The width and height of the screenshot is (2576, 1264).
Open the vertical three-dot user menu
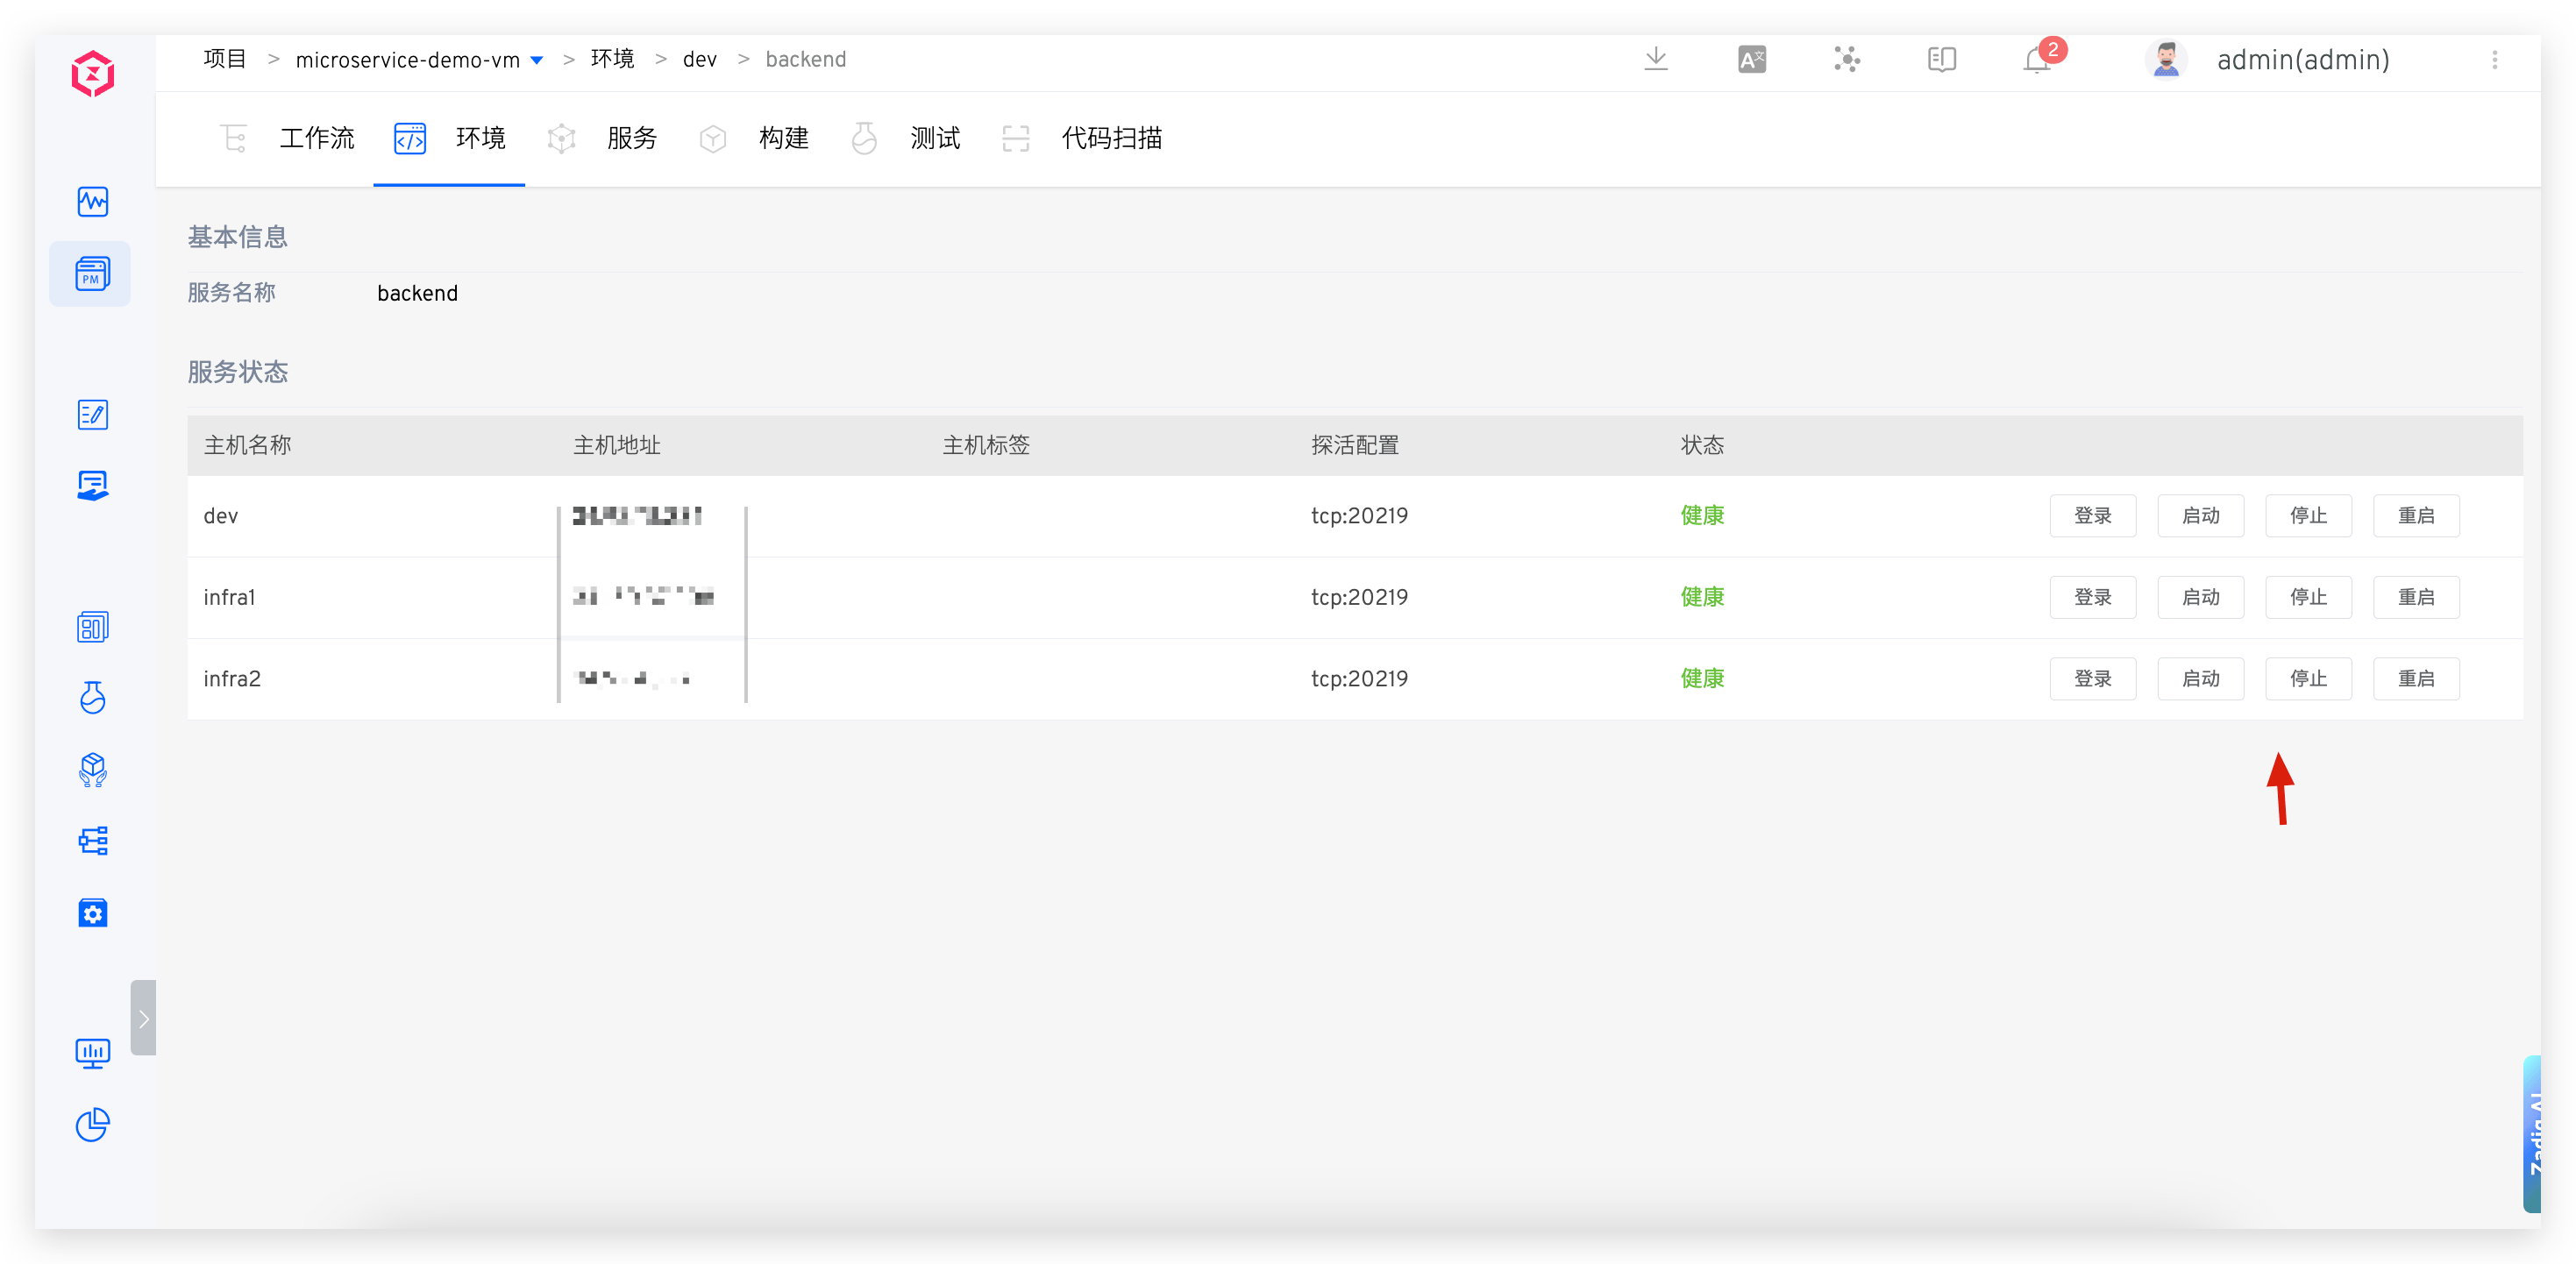(2495, 60)
